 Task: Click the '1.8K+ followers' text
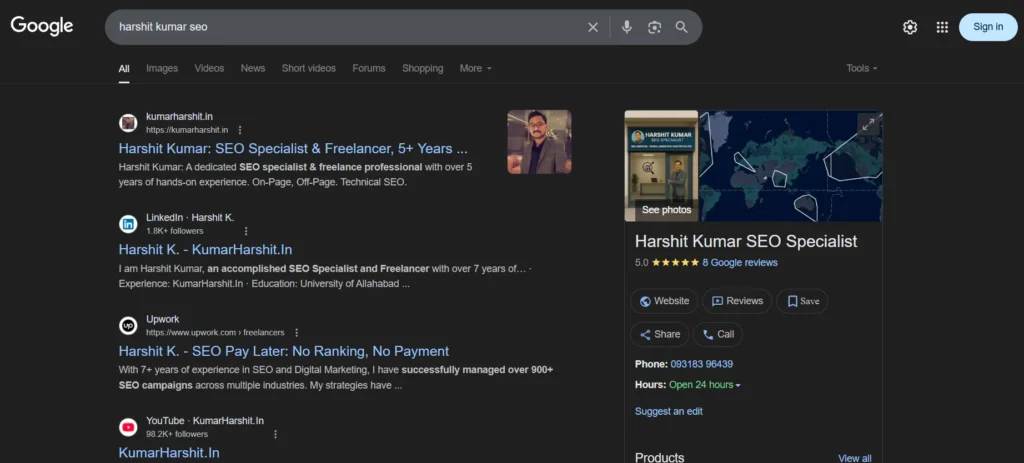174,231
